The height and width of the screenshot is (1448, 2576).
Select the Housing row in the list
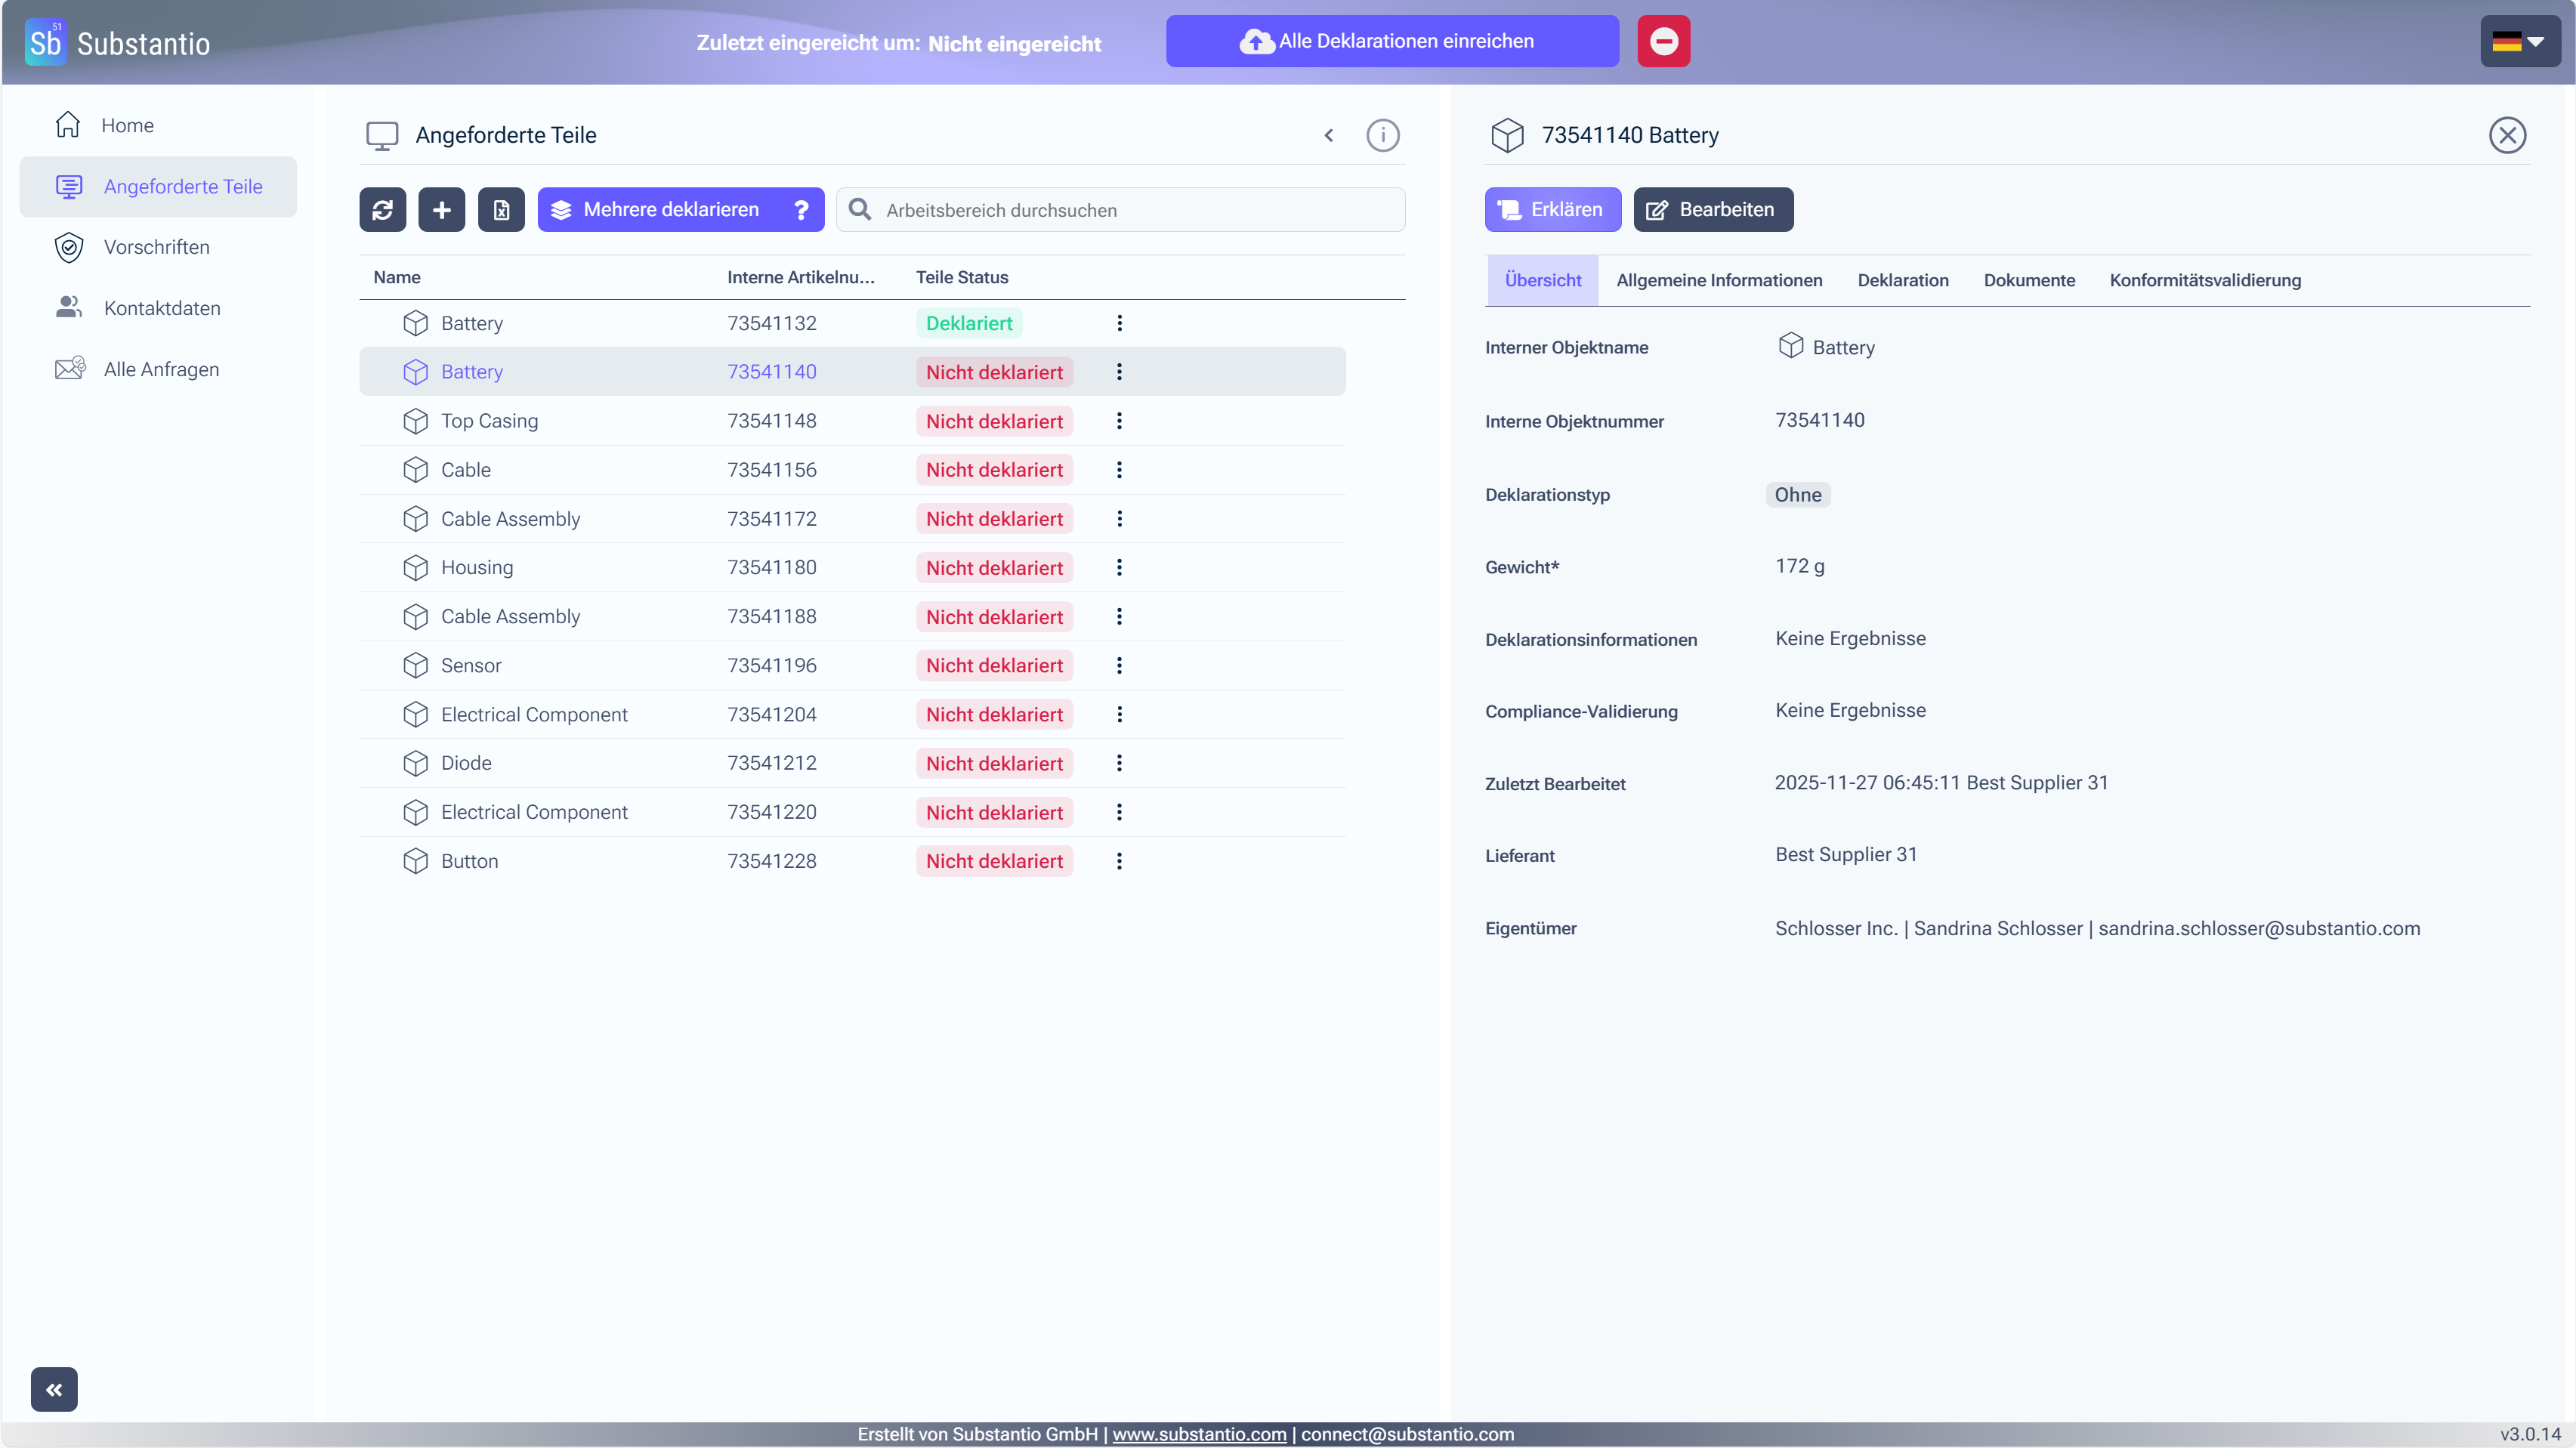(x=852, y=567)
